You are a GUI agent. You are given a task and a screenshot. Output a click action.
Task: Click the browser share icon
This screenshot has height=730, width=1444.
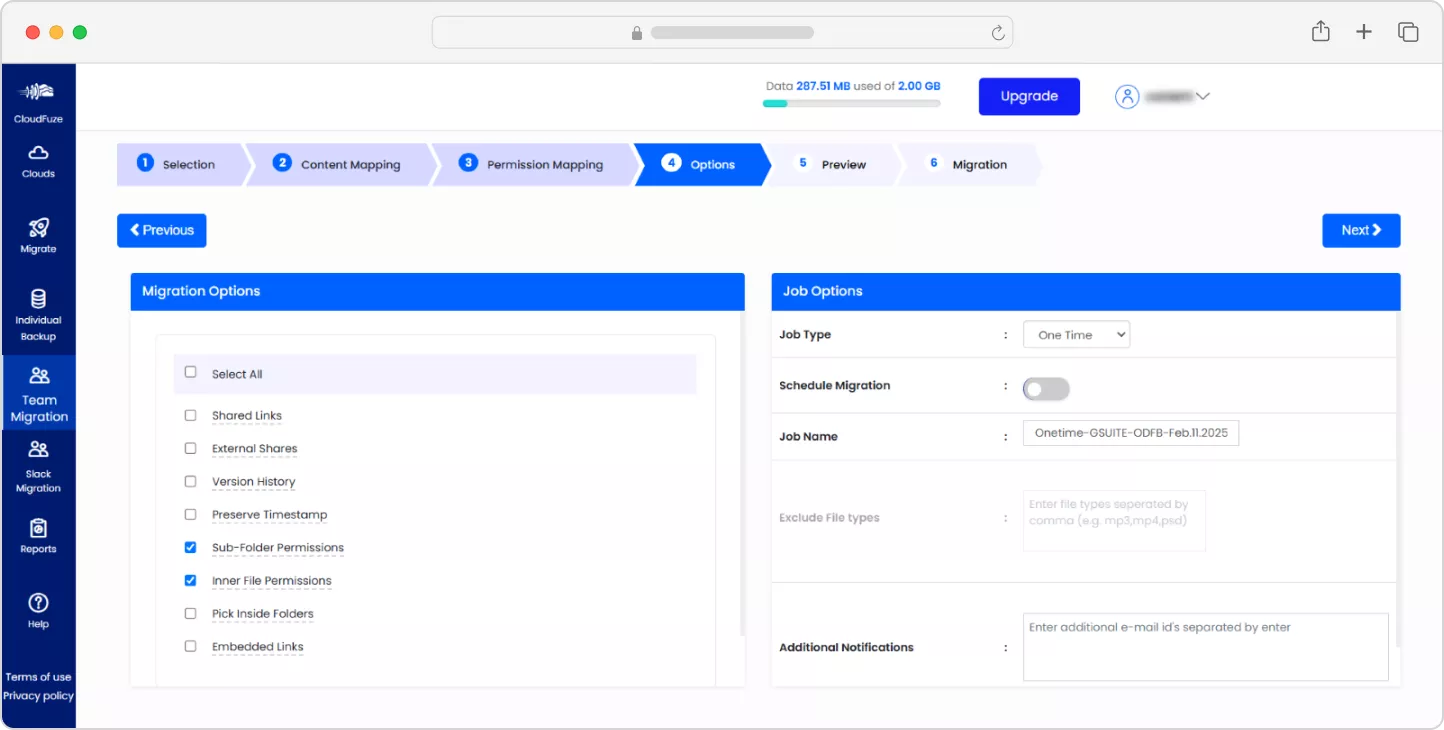[1320, 31]
